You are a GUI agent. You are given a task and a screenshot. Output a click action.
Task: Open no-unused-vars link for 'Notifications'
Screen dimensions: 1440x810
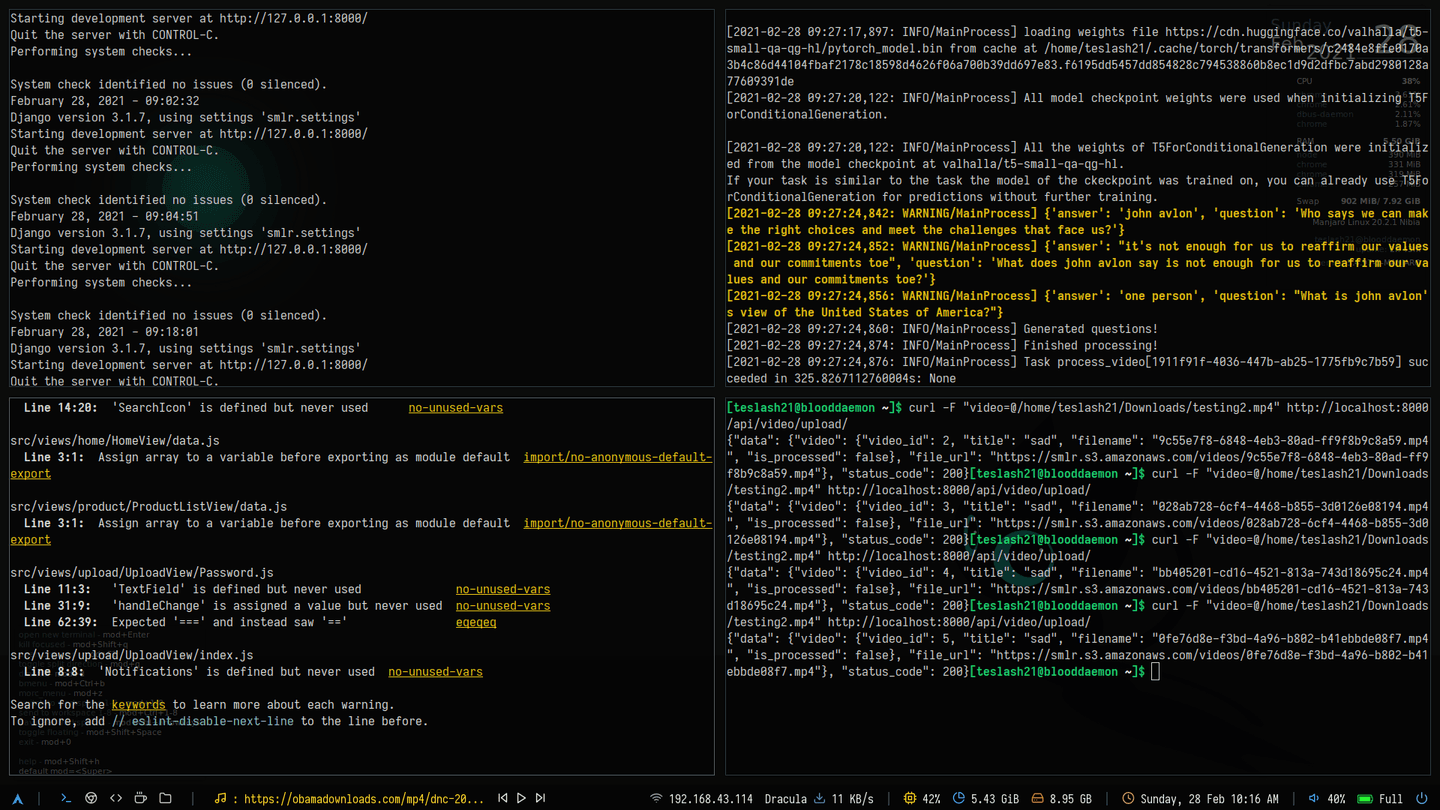point(435,672)
